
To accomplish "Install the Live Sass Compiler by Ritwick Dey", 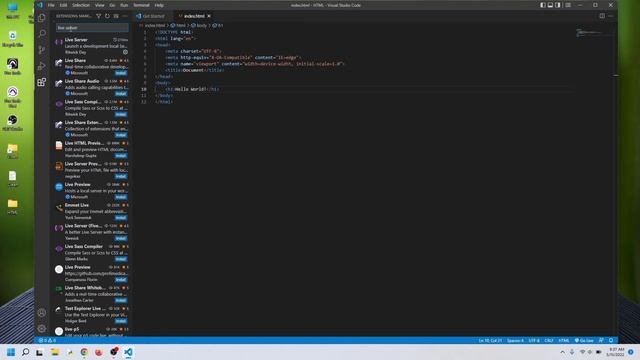I will point(121,114).
